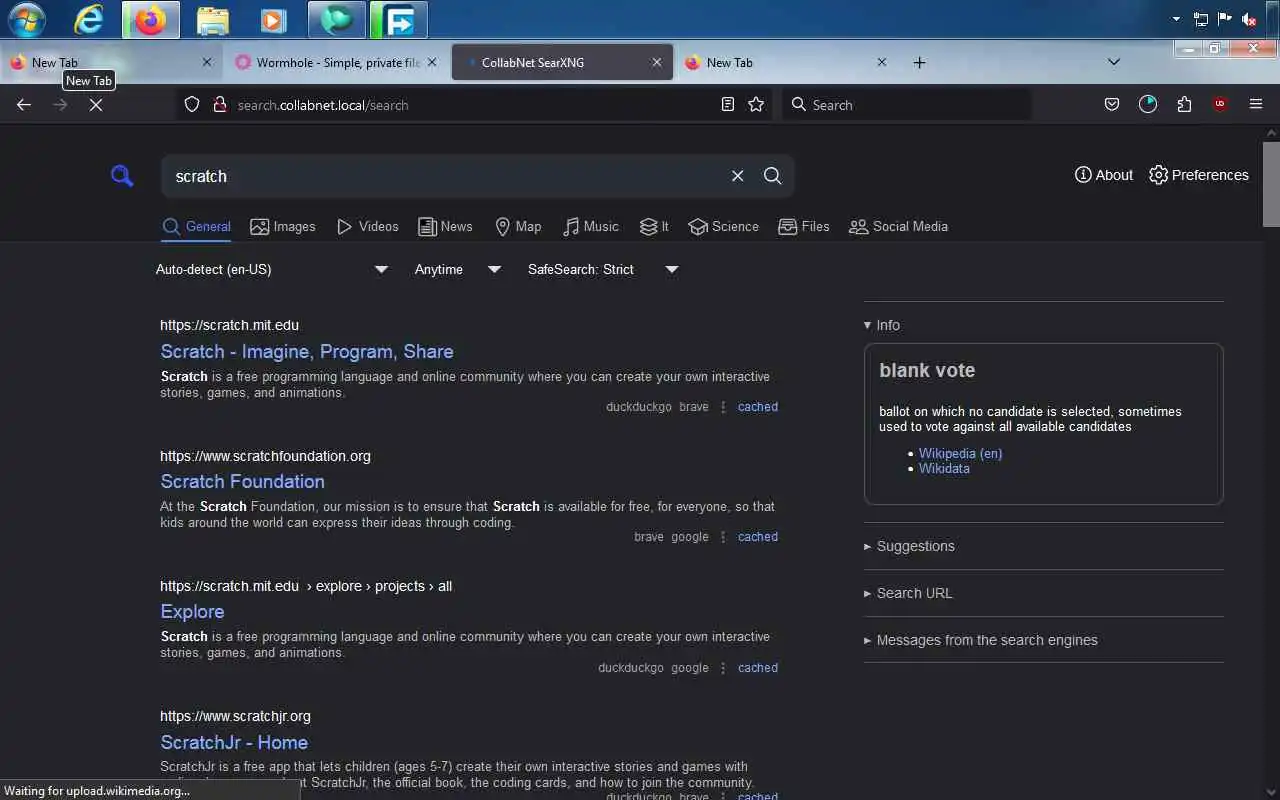Click the scratch query input
1280x800 pixels.
pos(448,176)
